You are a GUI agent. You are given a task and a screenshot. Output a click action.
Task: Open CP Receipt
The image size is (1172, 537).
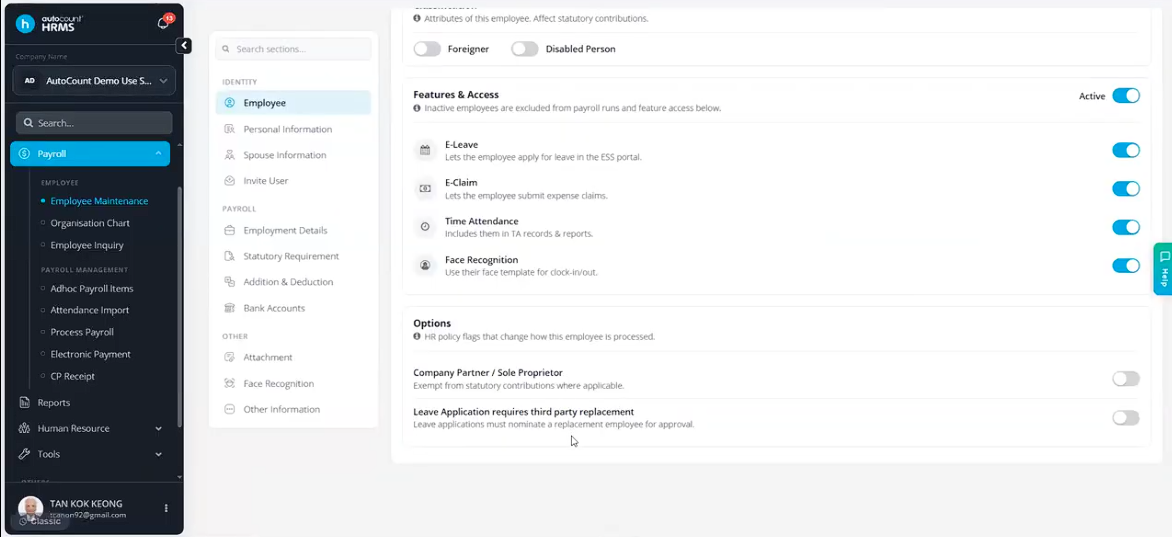point(73,376)
